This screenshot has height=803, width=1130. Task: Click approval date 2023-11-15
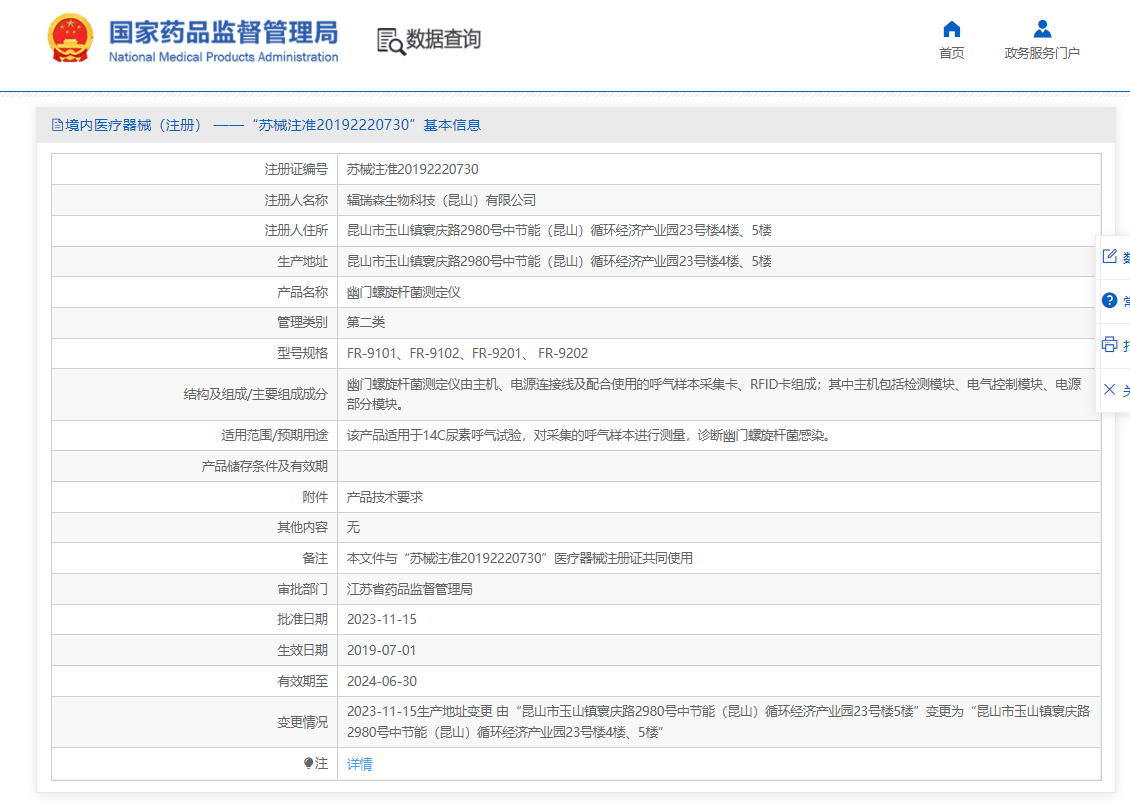[x=381, y=619]
